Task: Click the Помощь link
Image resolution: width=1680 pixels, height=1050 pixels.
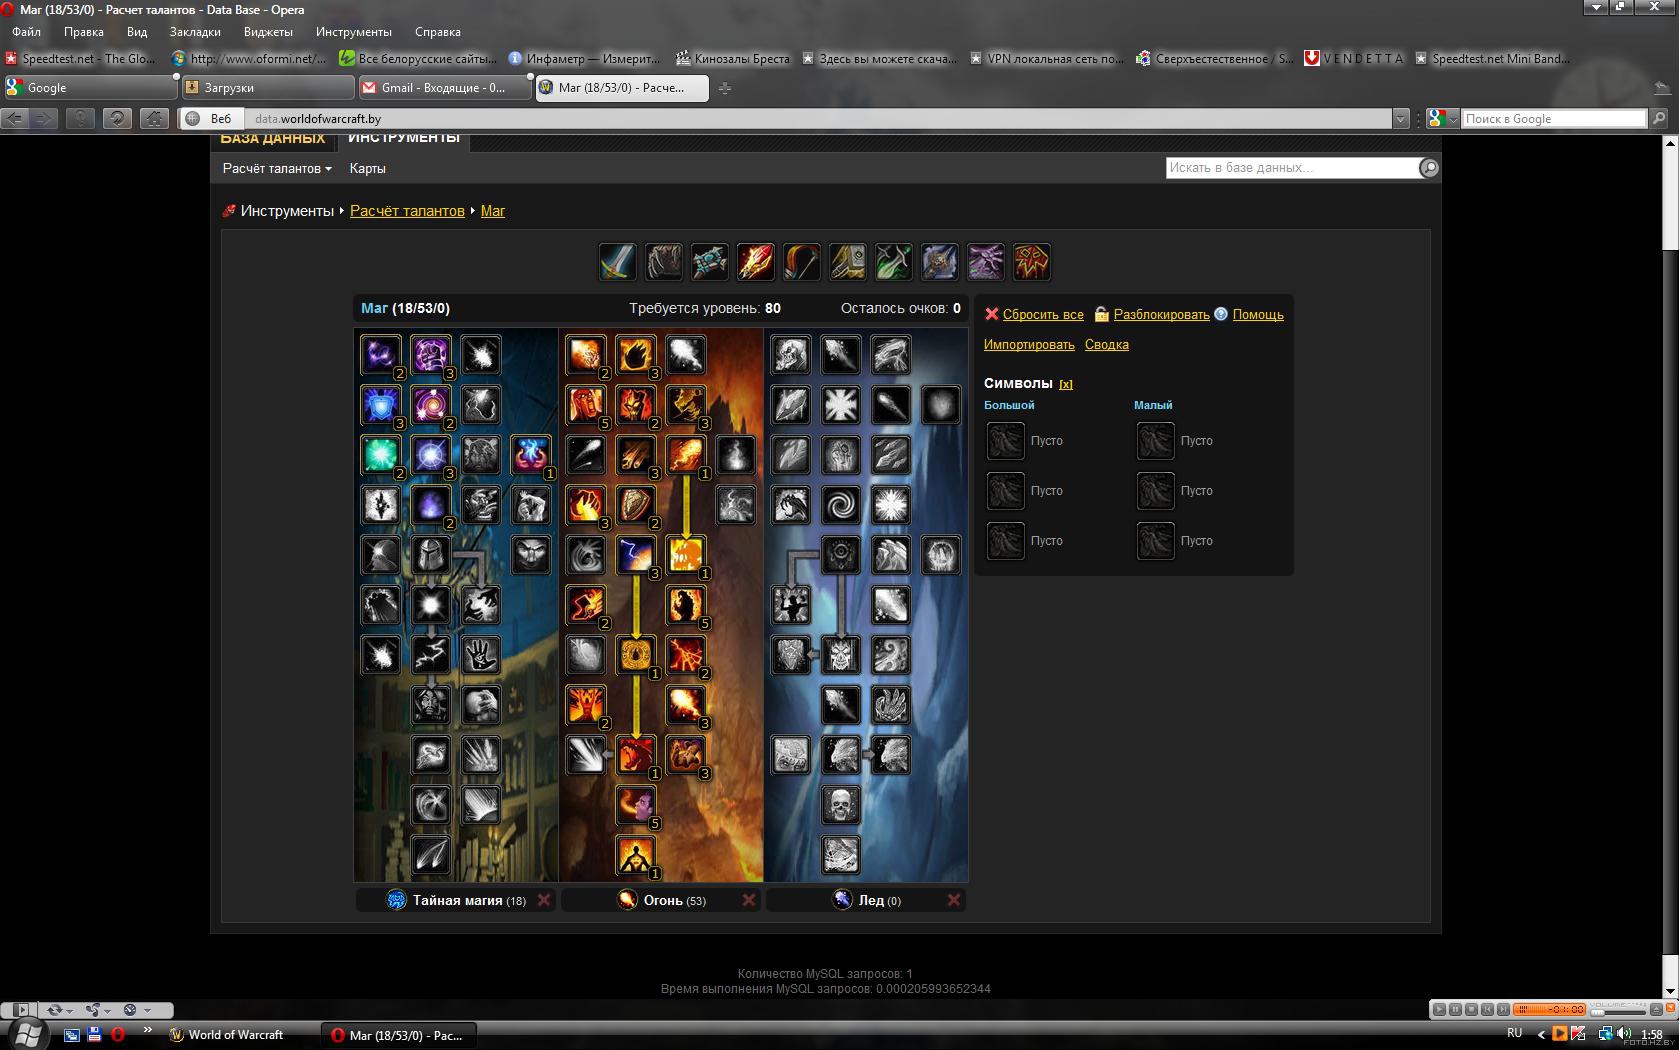Action: click(x=1258, y=314)
